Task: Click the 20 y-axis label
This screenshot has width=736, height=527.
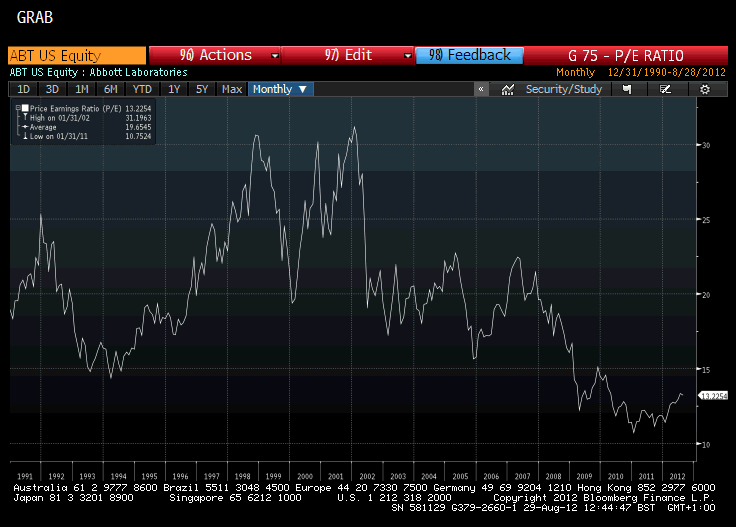Action: coord(706,295)
